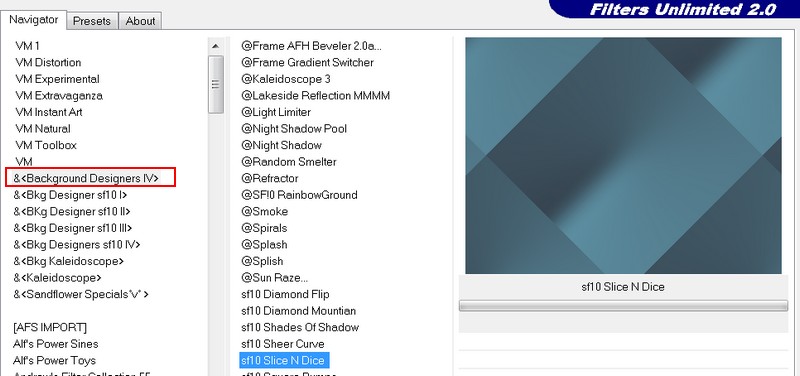Select [AFS IMPORT] category
Screen dimensions: 800x376
click(50, 327)
